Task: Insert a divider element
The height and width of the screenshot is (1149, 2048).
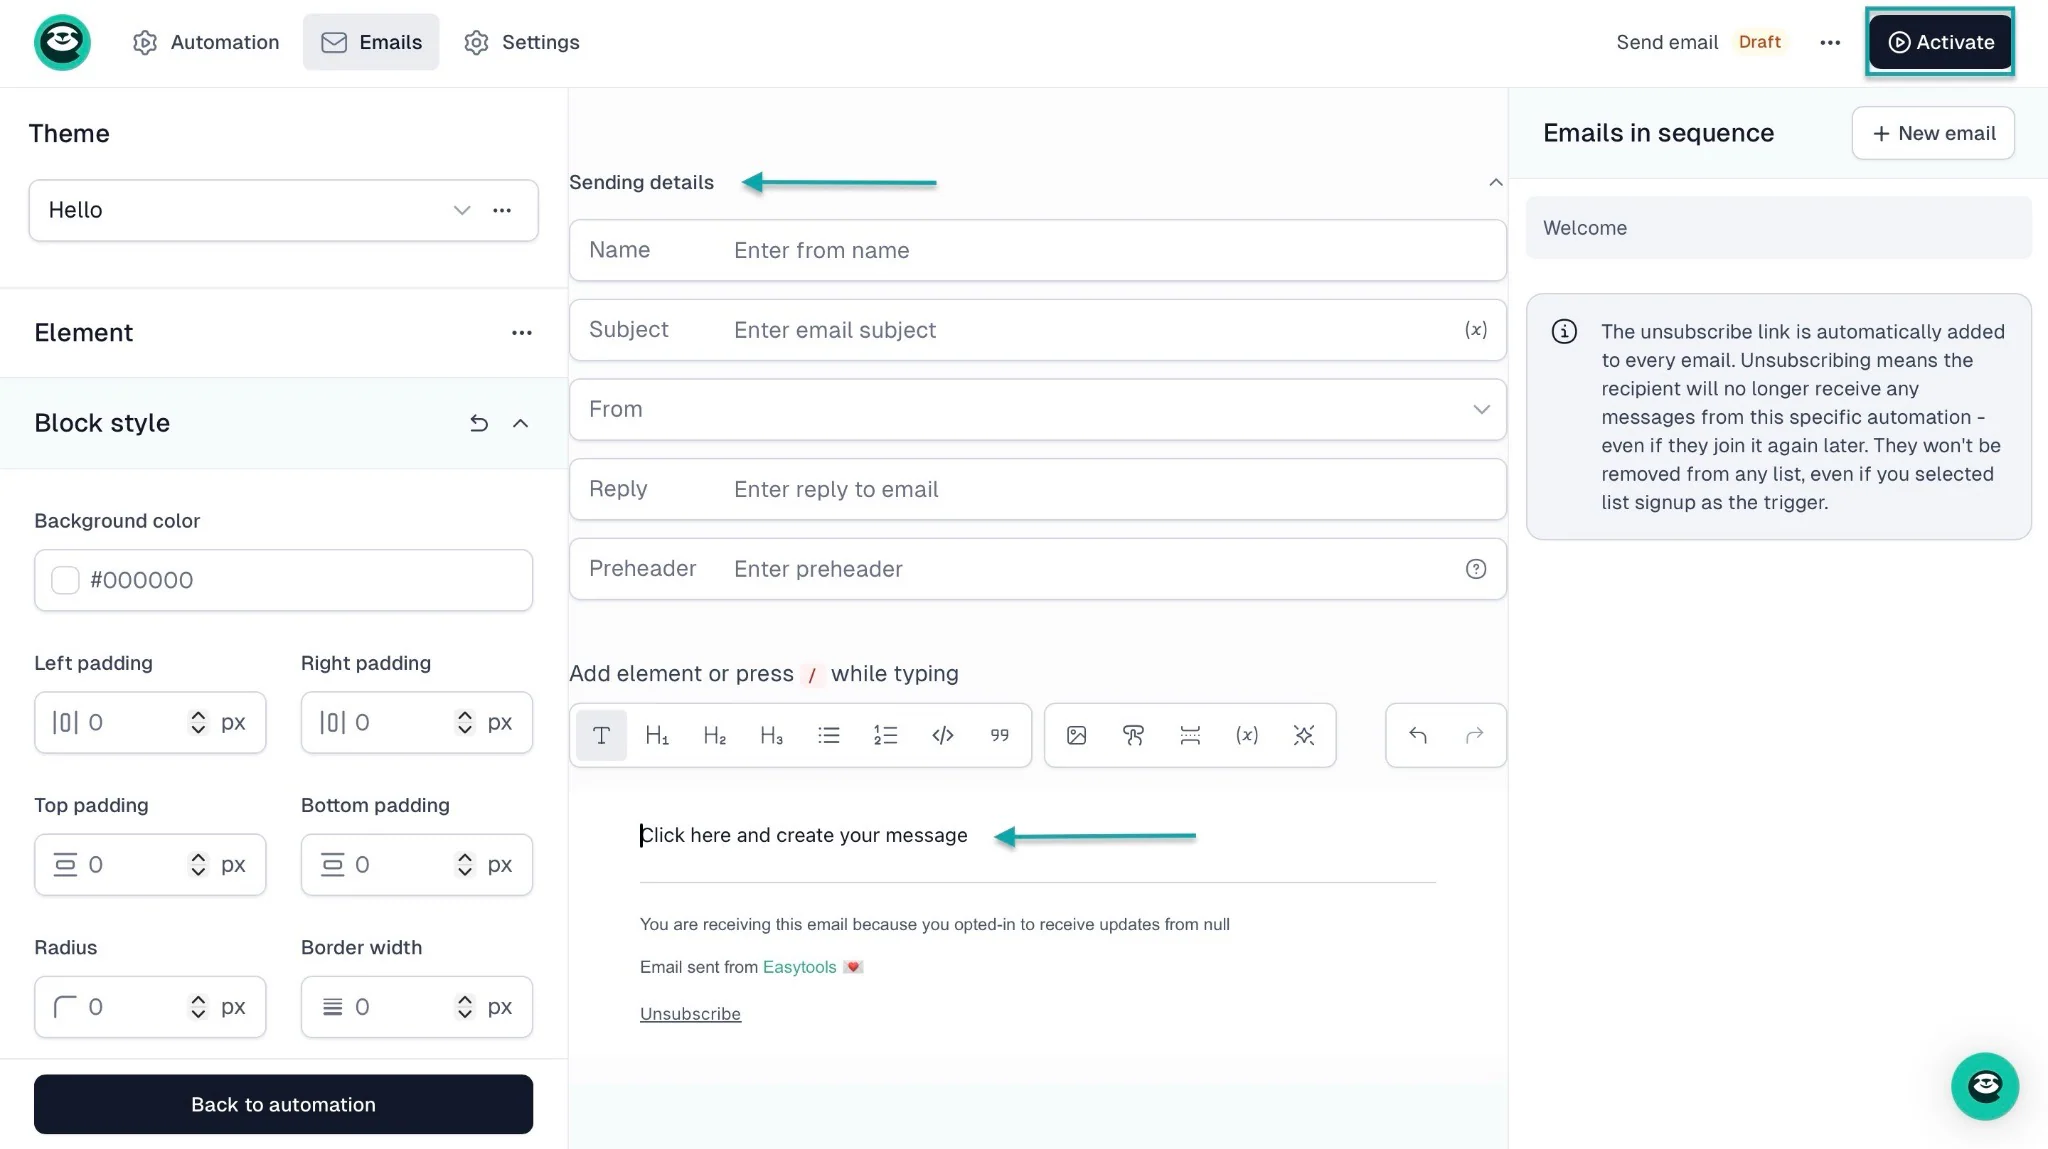Action: click(1190, 735)
